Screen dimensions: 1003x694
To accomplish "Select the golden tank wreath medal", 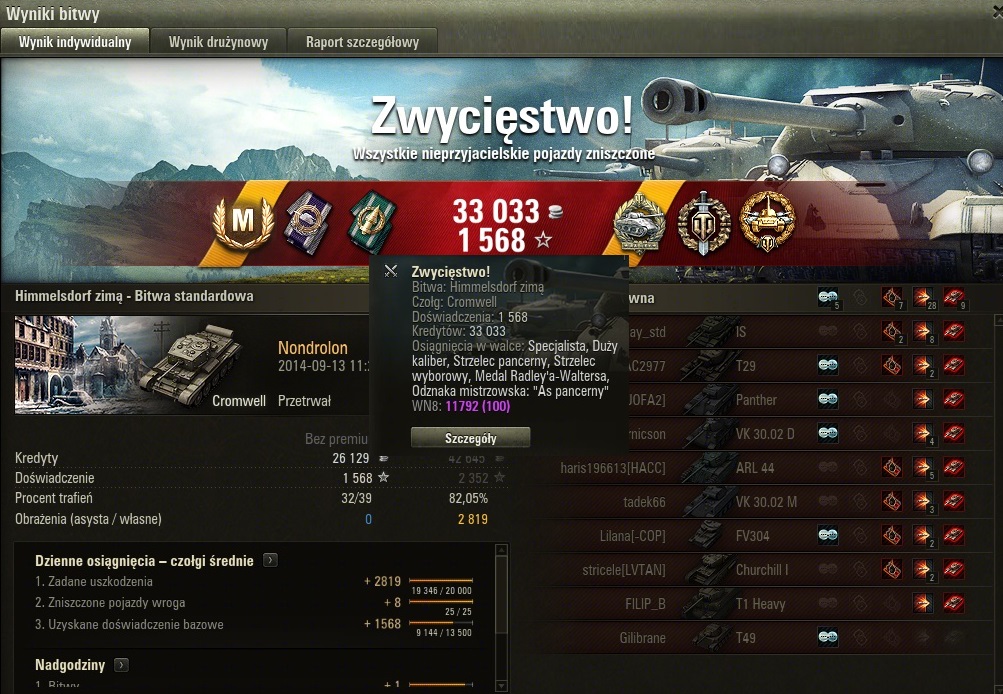I will click(768, 221).
